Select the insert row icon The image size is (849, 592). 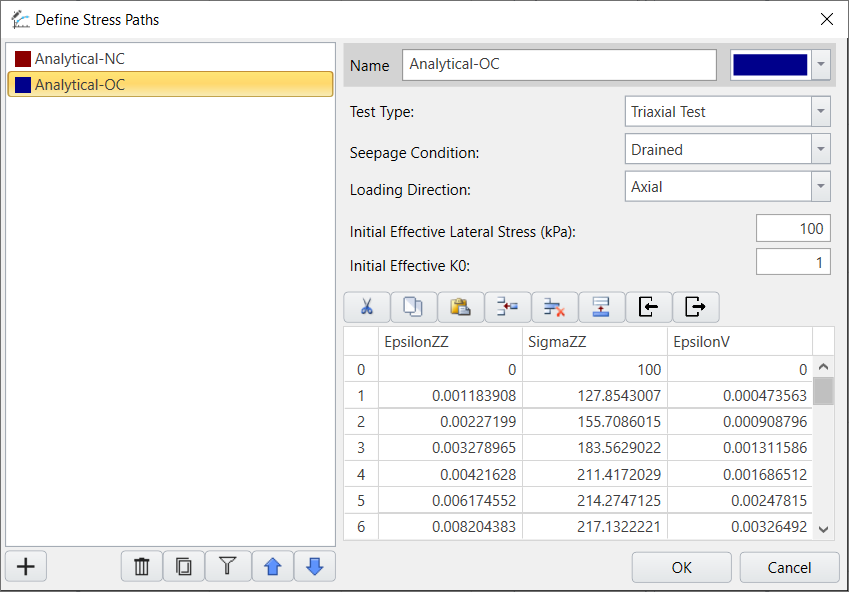tap(507, 307)
